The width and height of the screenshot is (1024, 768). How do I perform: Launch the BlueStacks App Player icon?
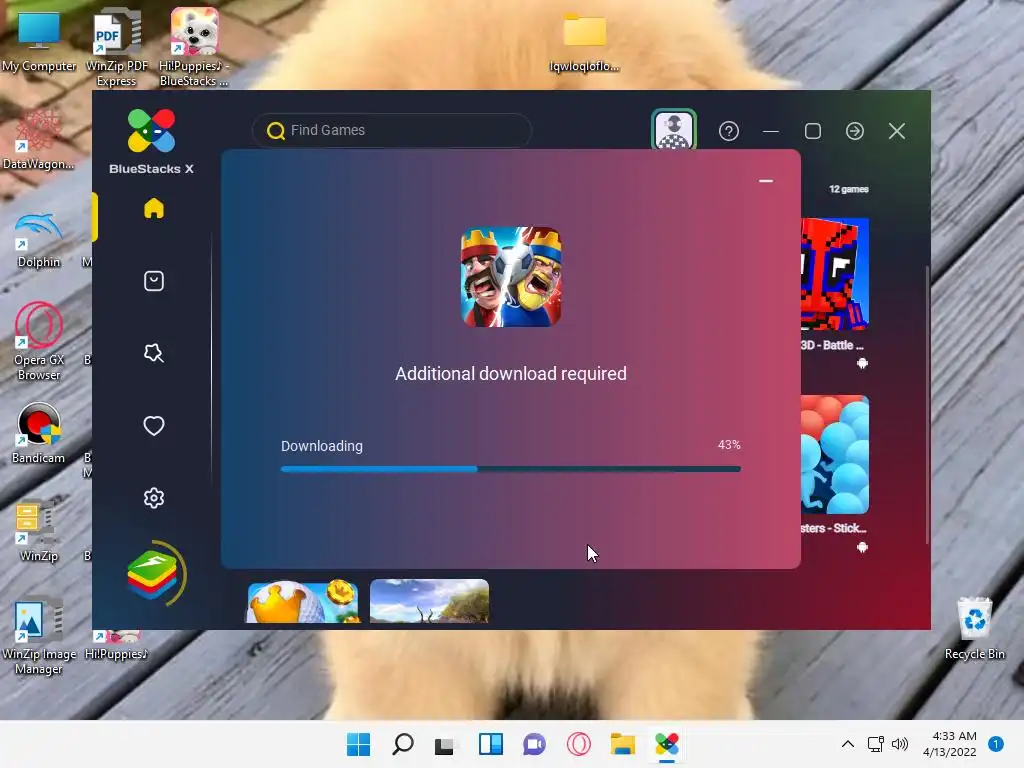pyautogui.click(x=152, y=575)
